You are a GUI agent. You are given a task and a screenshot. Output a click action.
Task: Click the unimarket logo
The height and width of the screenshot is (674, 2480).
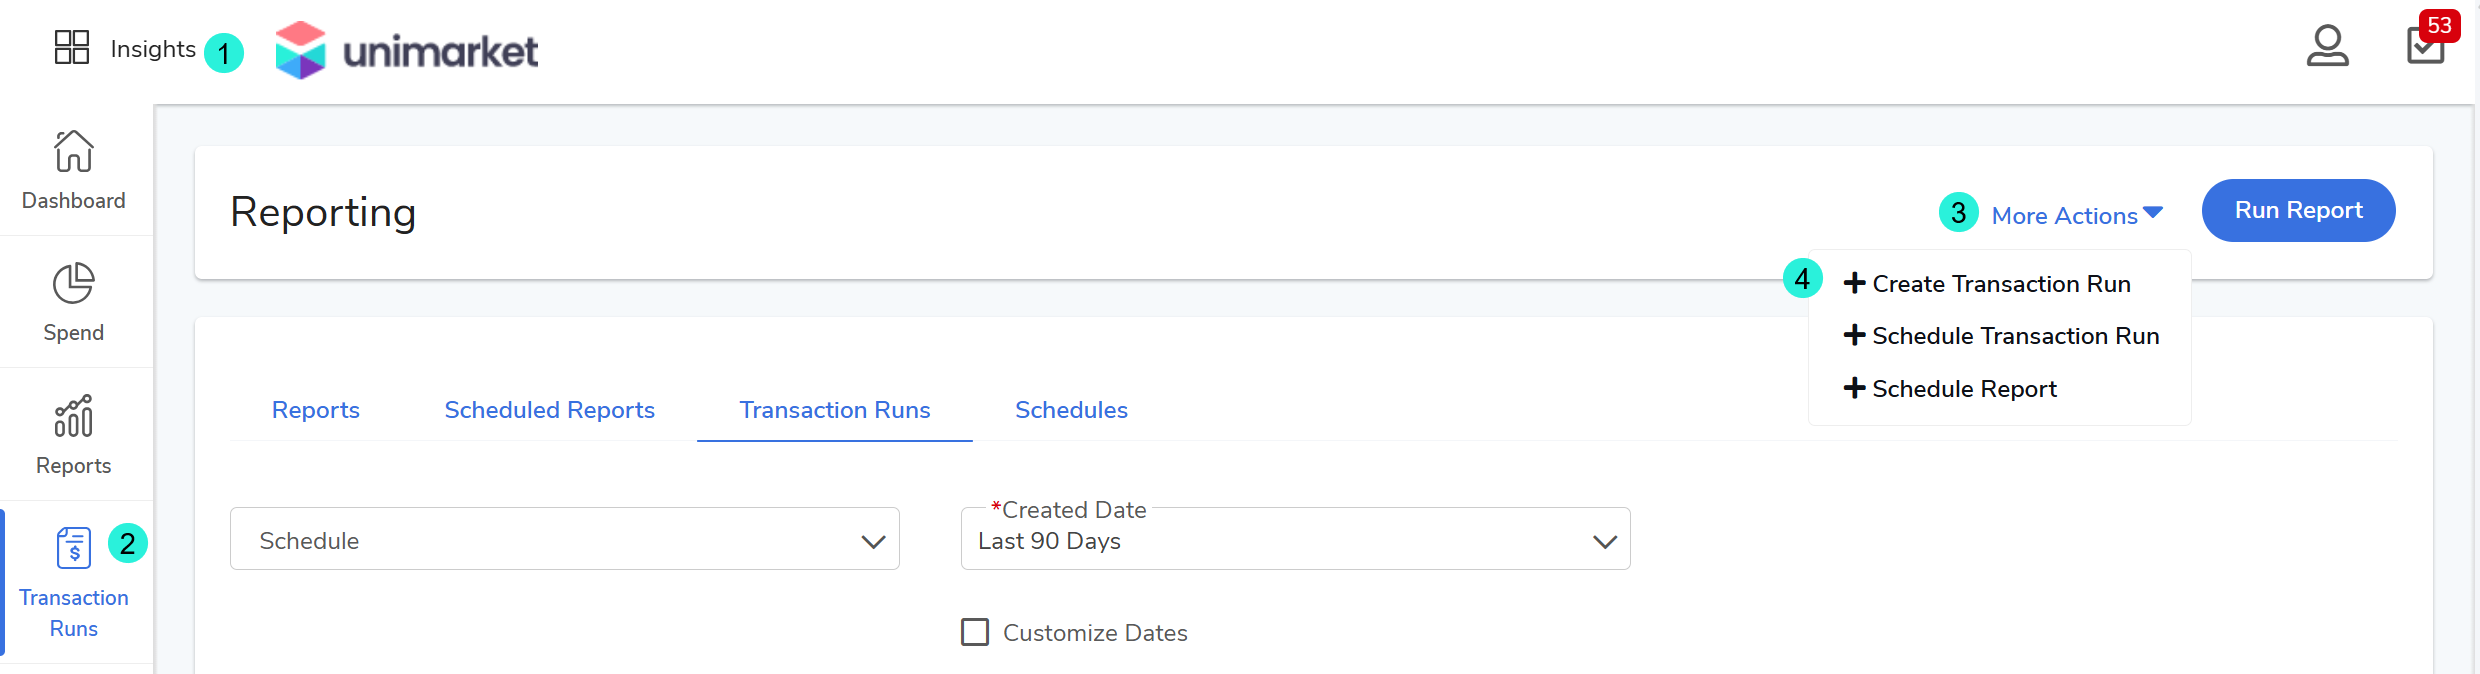click(407, 50)
